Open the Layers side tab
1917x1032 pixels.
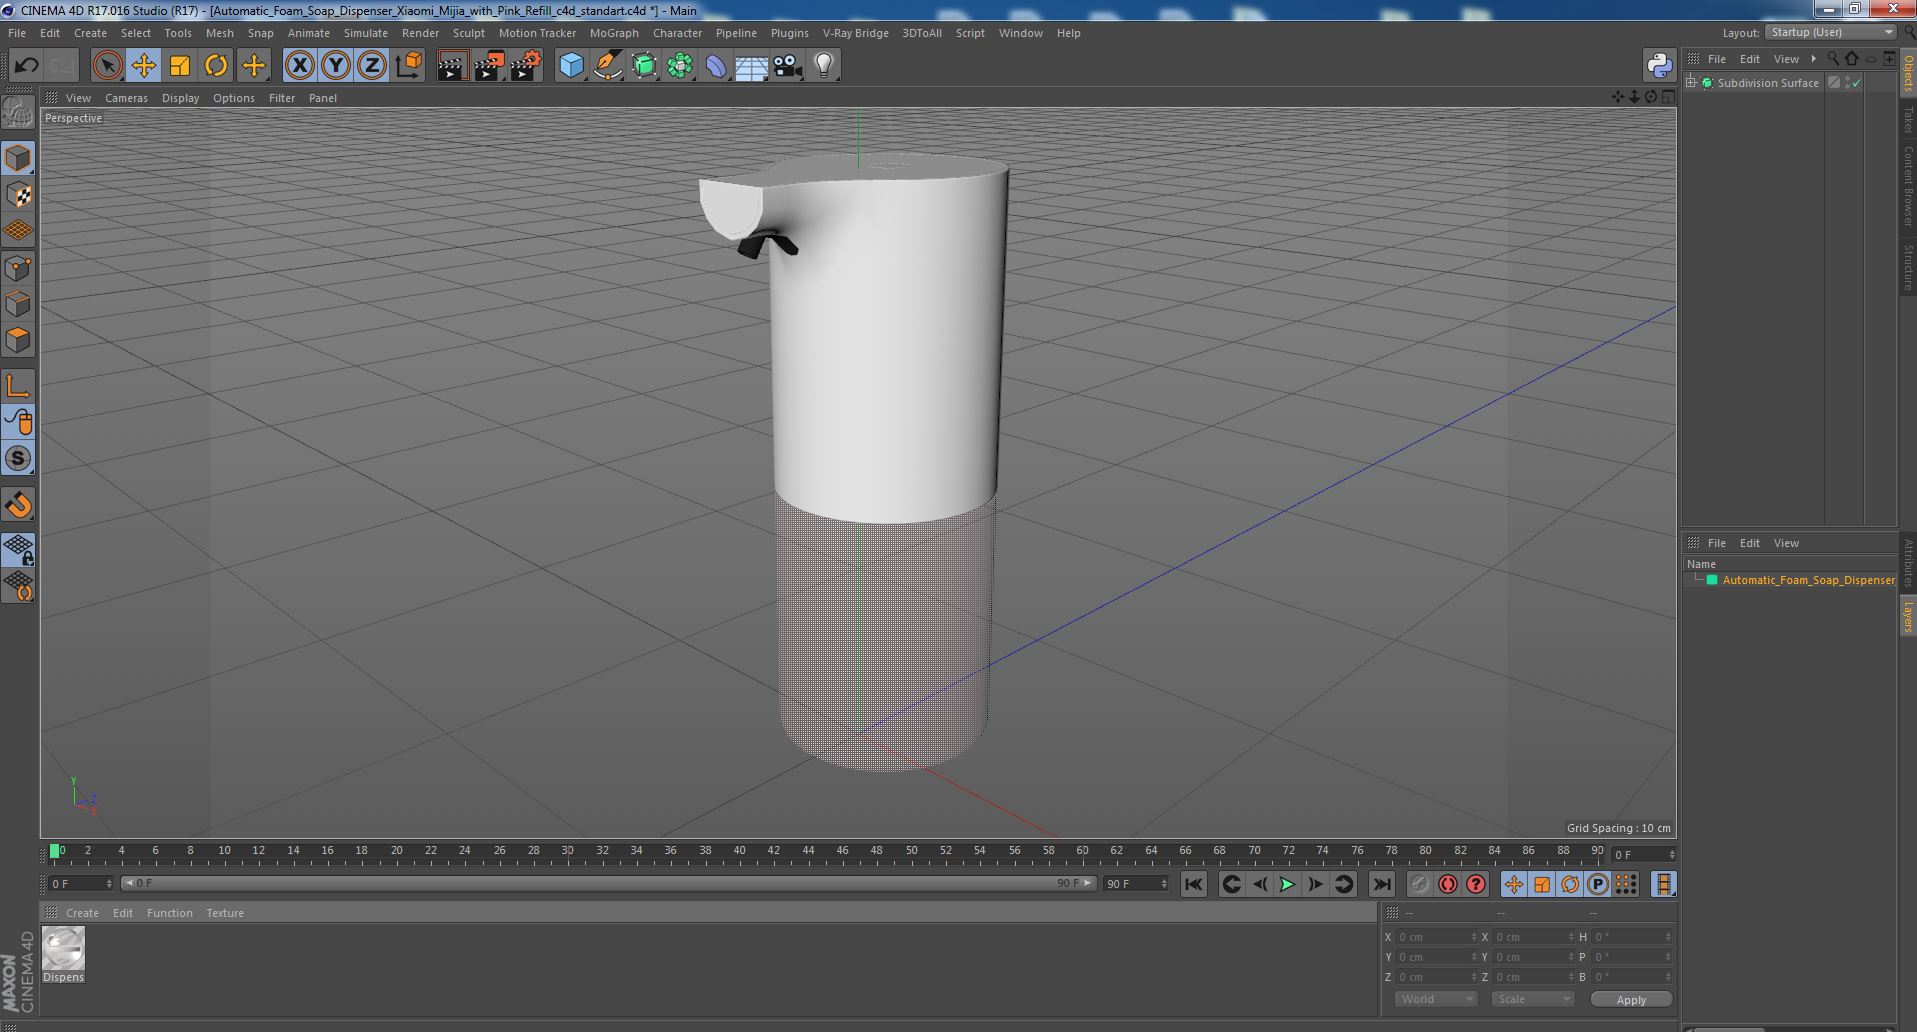1908,617
